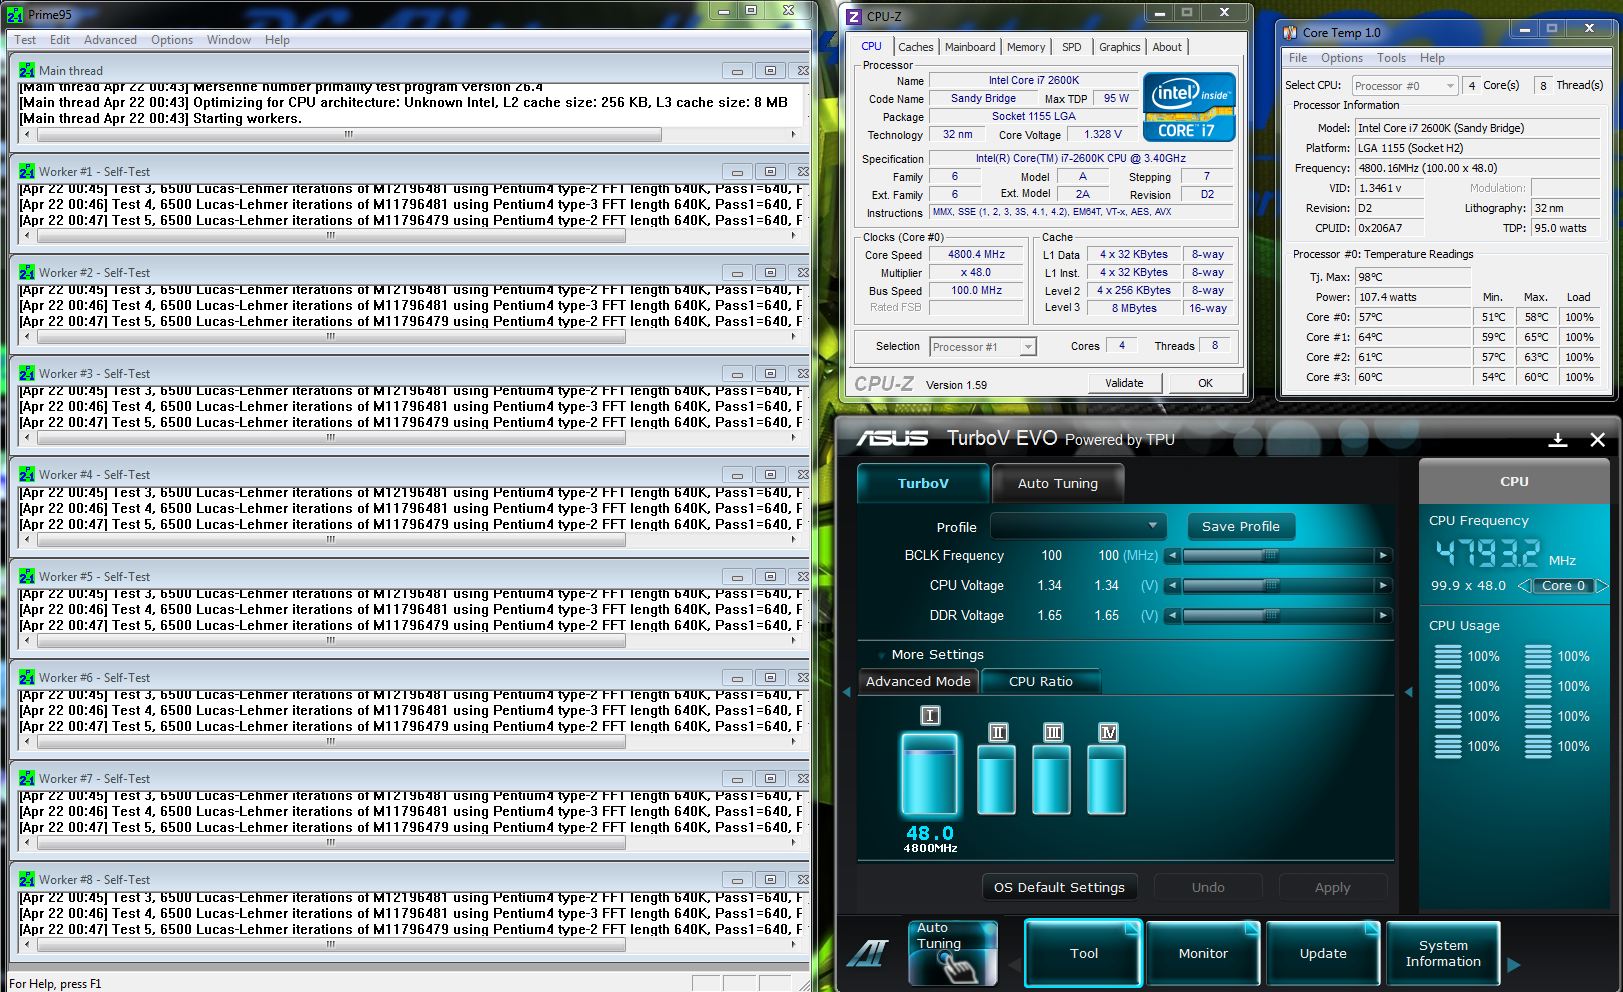Click the Core Temp Frequency field
The width and height of the screenshot is (1623, 992).
click(x=1476, y=168)
